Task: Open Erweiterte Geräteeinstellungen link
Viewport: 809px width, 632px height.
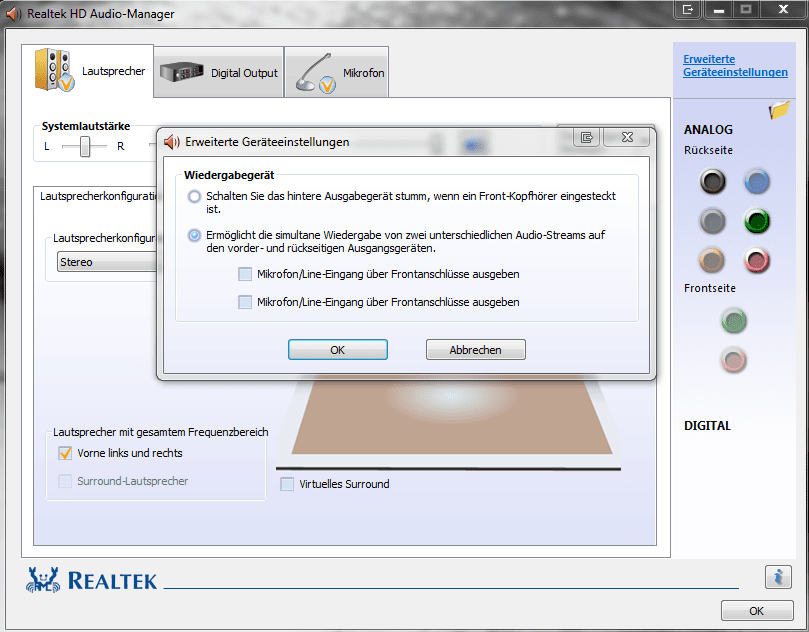Action: pos(735,66)
